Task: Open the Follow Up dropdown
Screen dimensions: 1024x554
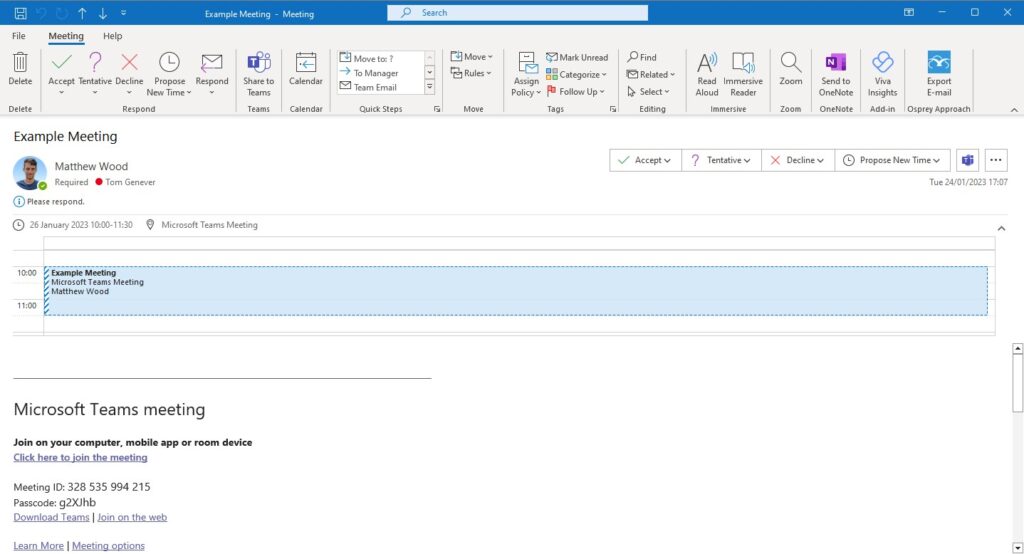Action: point(576,91)
